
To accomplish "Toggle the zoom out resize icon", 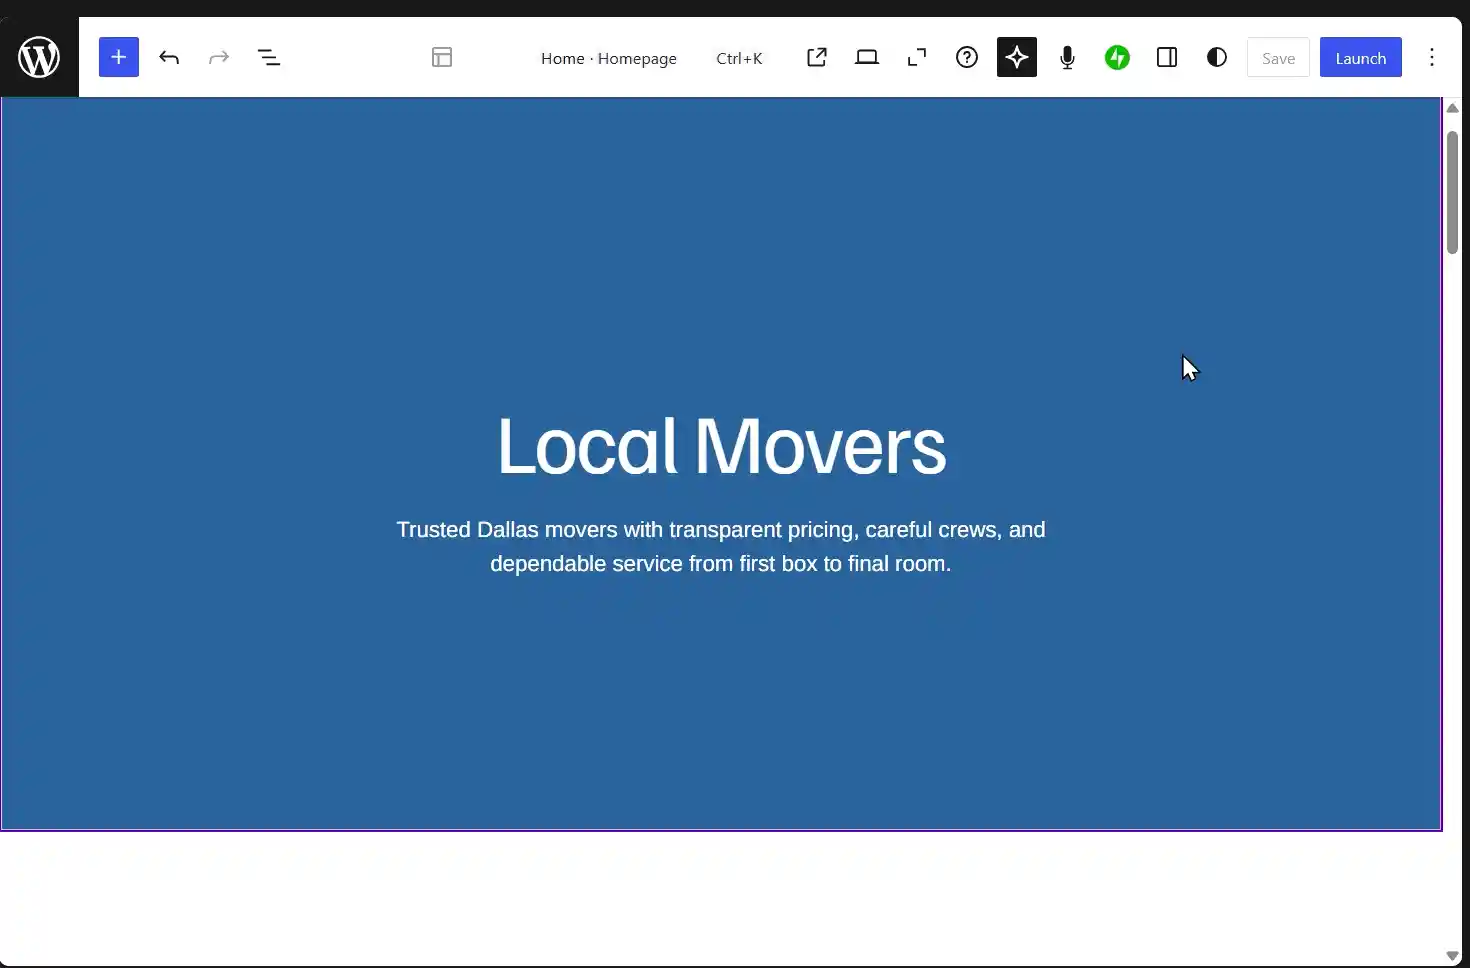I will [x=917, y=57].
